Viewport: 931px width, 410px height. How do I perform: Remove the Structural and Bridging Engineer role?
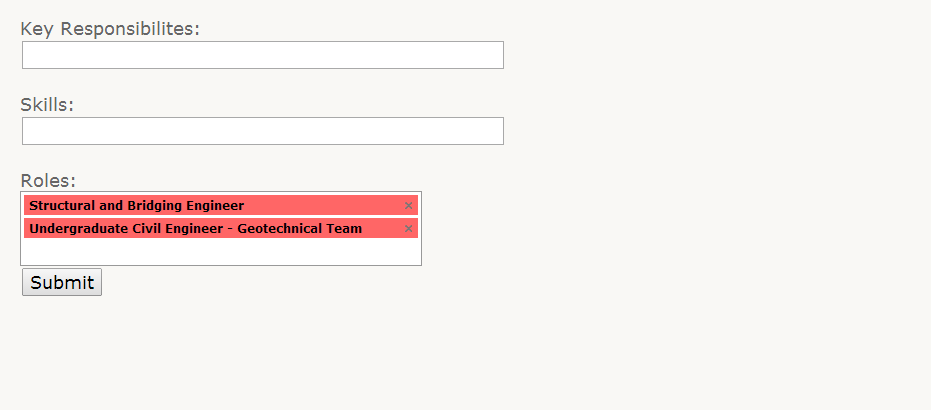(x=408, y=206)
